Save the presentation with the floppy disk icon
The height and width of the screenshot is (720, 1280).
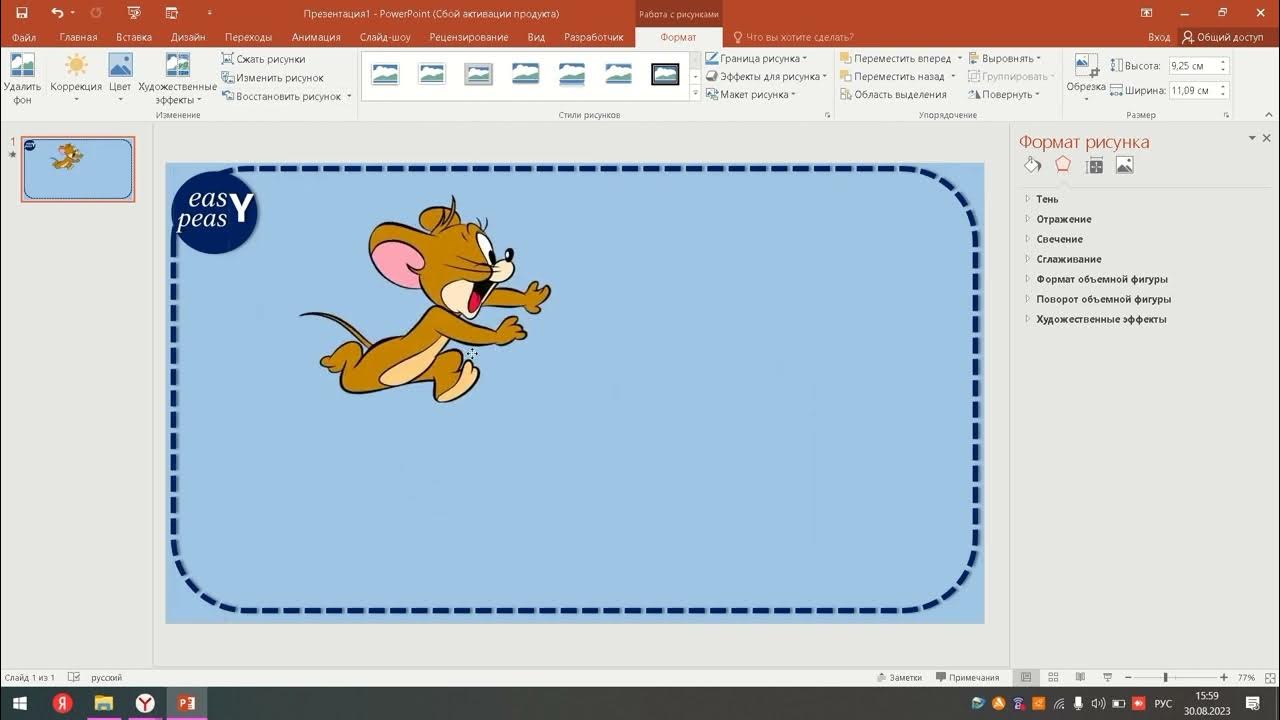21,13
